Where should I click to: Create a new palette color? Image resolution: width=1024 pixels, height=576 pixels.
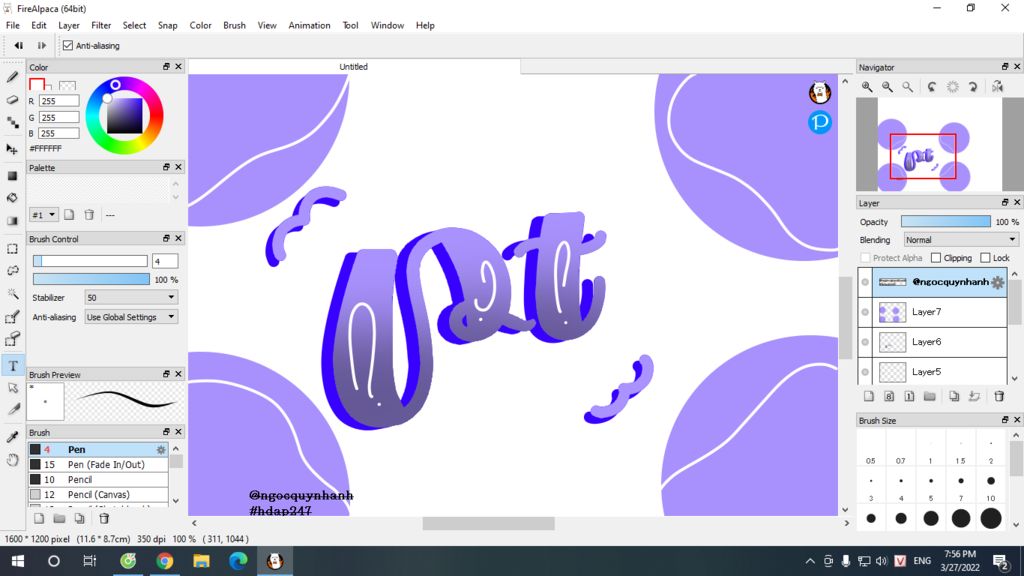pyautogui.click(x=69, y=215)
